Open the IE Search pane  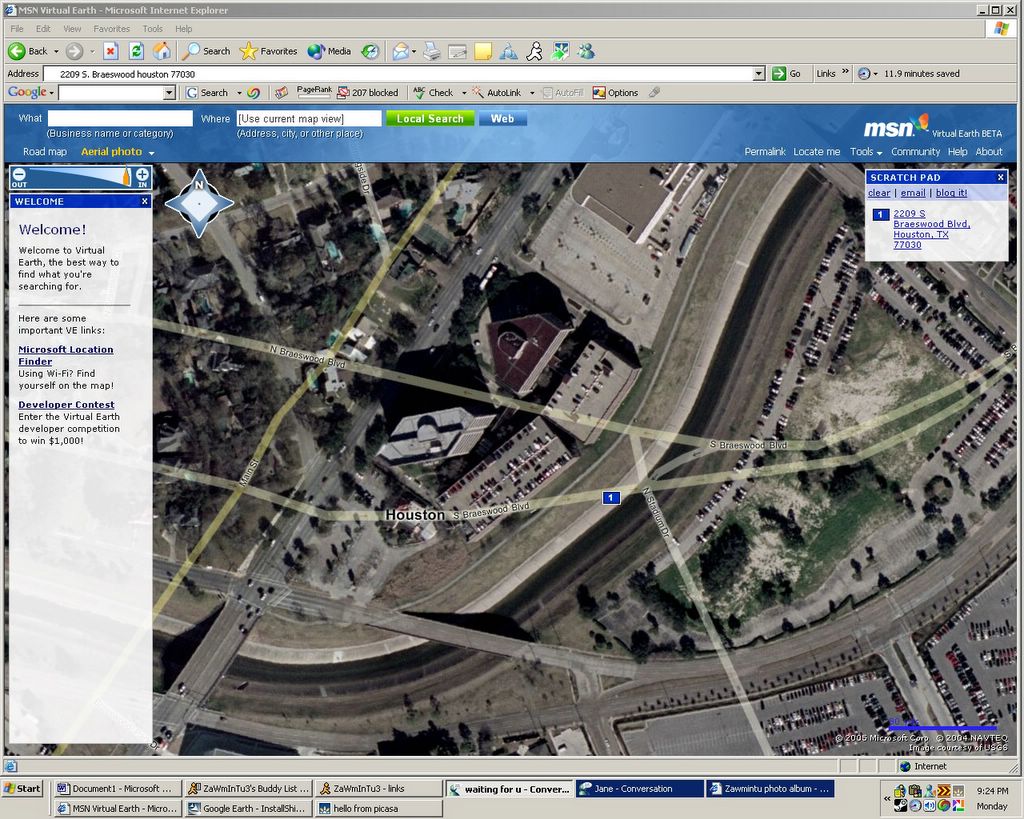(x=206, y=51)
